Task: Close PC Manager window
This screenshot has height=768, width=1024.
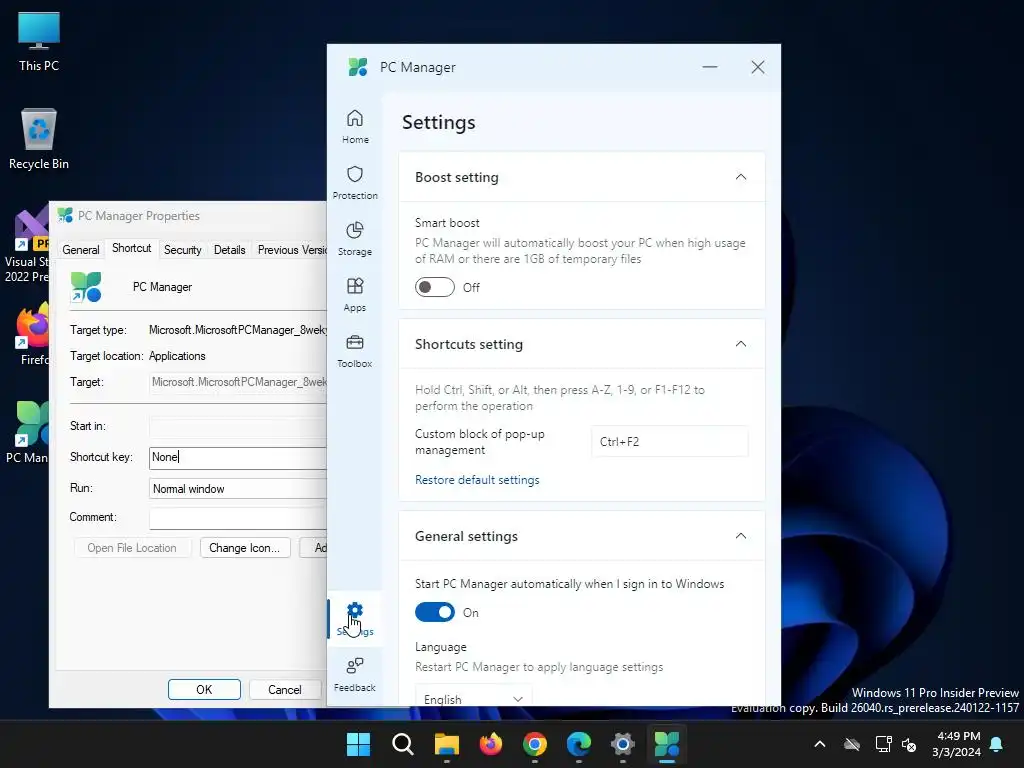Action: [x=758, y=67]
